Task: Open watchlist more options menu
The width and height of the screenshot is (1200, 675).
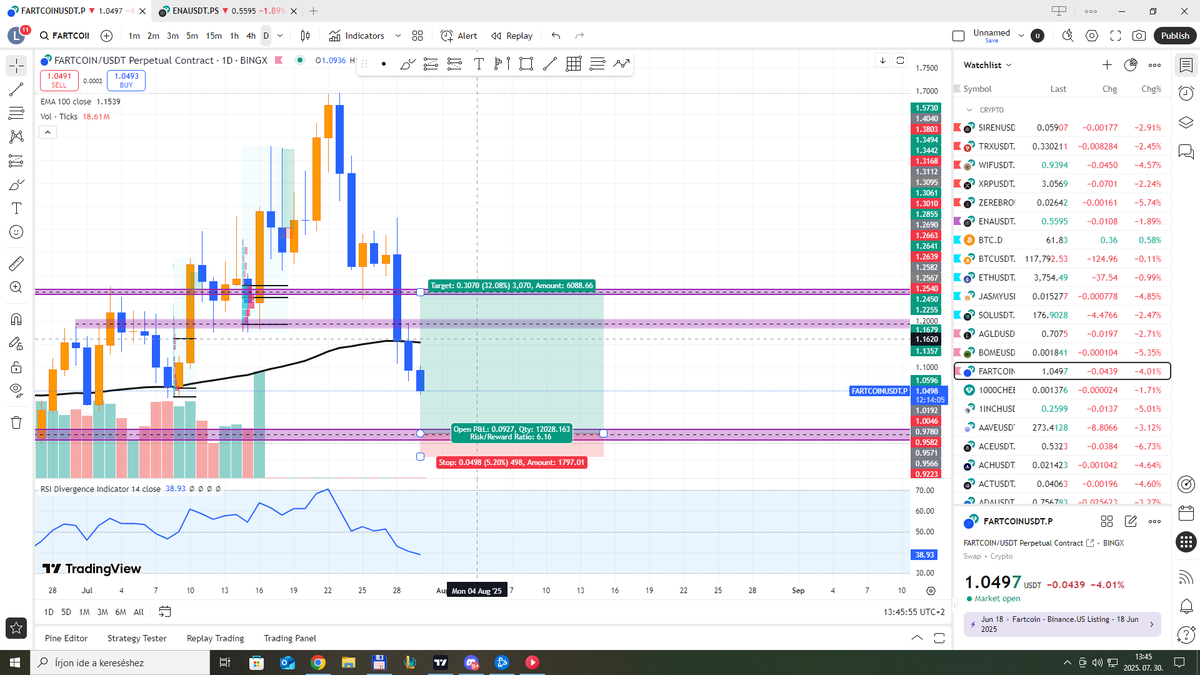Action: [1154, 65]
